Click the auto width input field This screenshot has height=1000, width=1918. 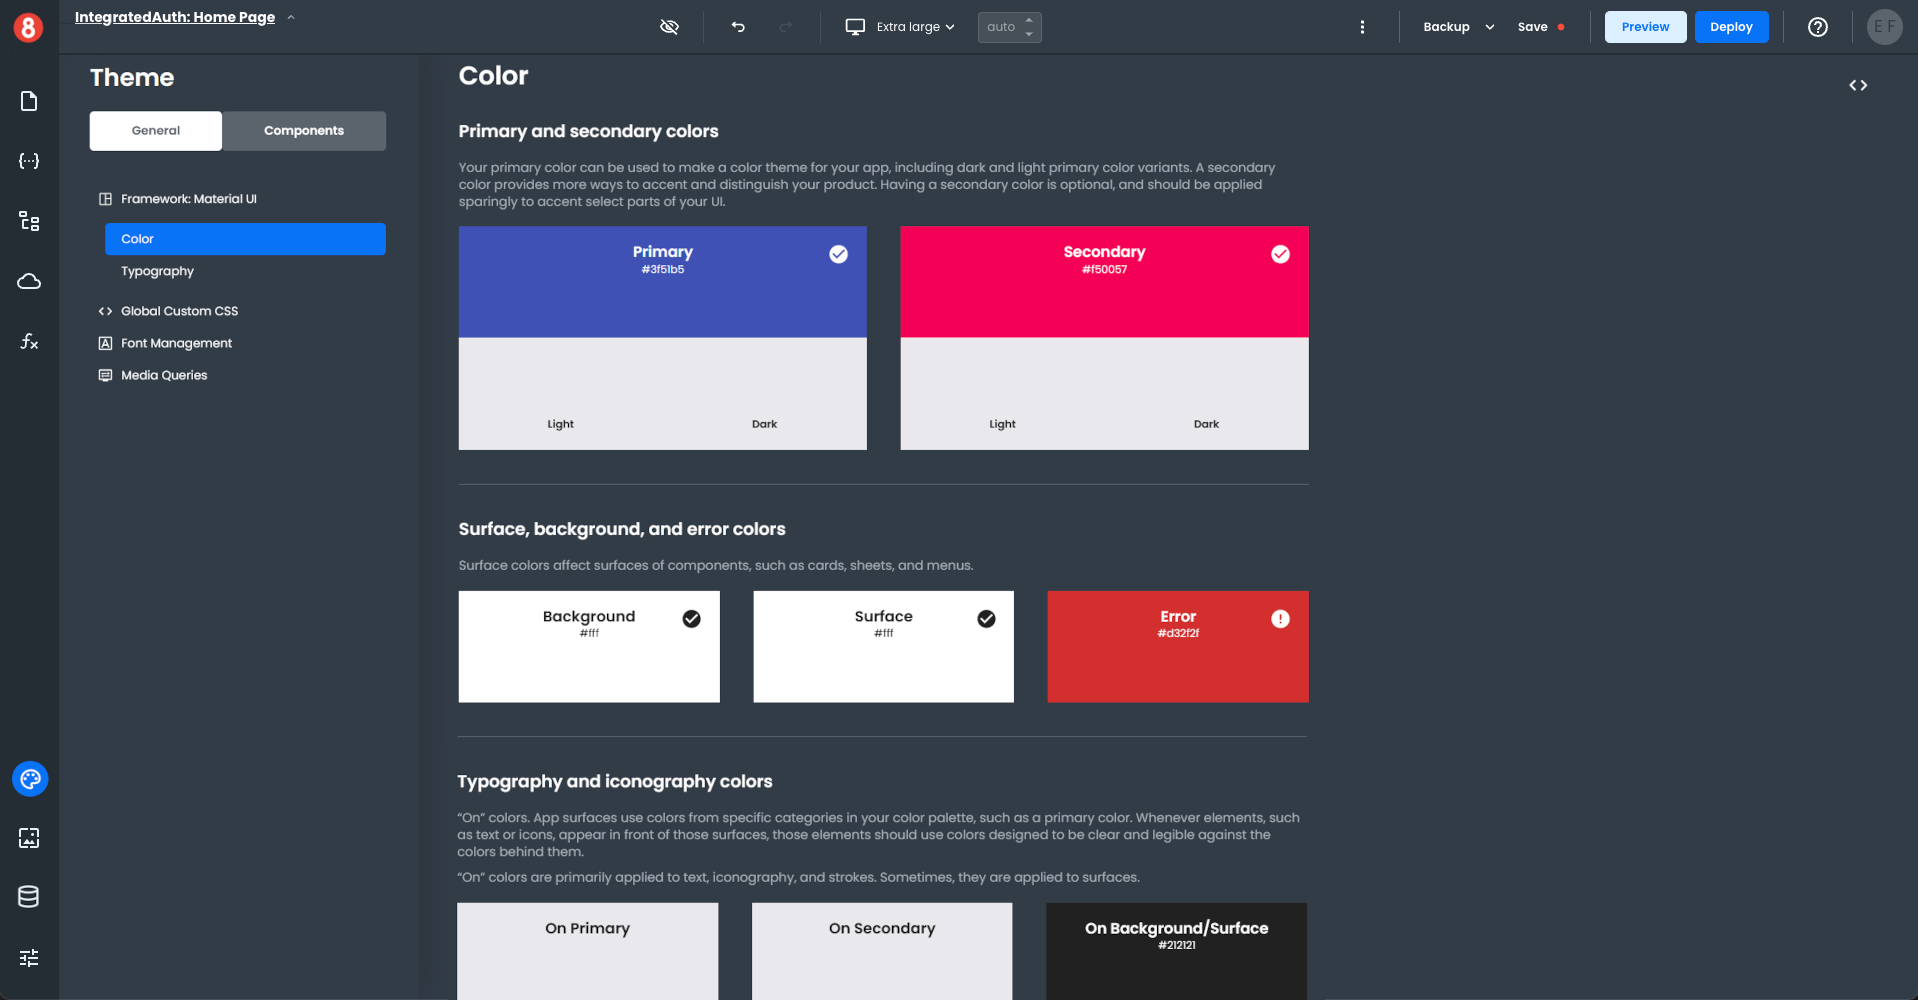pos(1001,27)
